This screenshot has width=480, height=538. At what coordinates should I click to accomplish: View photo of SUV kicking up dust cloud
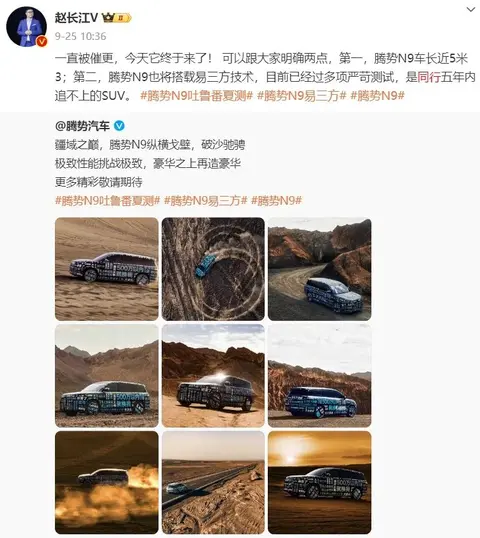coord(107,482)
